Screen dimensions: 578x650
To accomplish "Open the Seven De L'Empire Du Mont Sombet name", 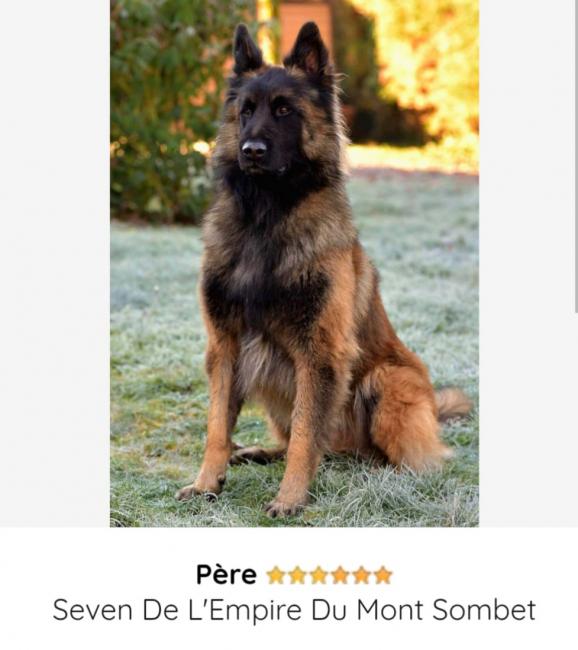I will [x=294, y=610].
